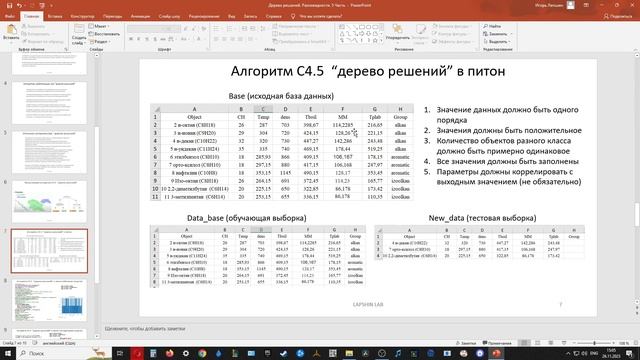Toggle text shadow formatting
The height and width of the screenshot is (360, 640).
(155, 39)
